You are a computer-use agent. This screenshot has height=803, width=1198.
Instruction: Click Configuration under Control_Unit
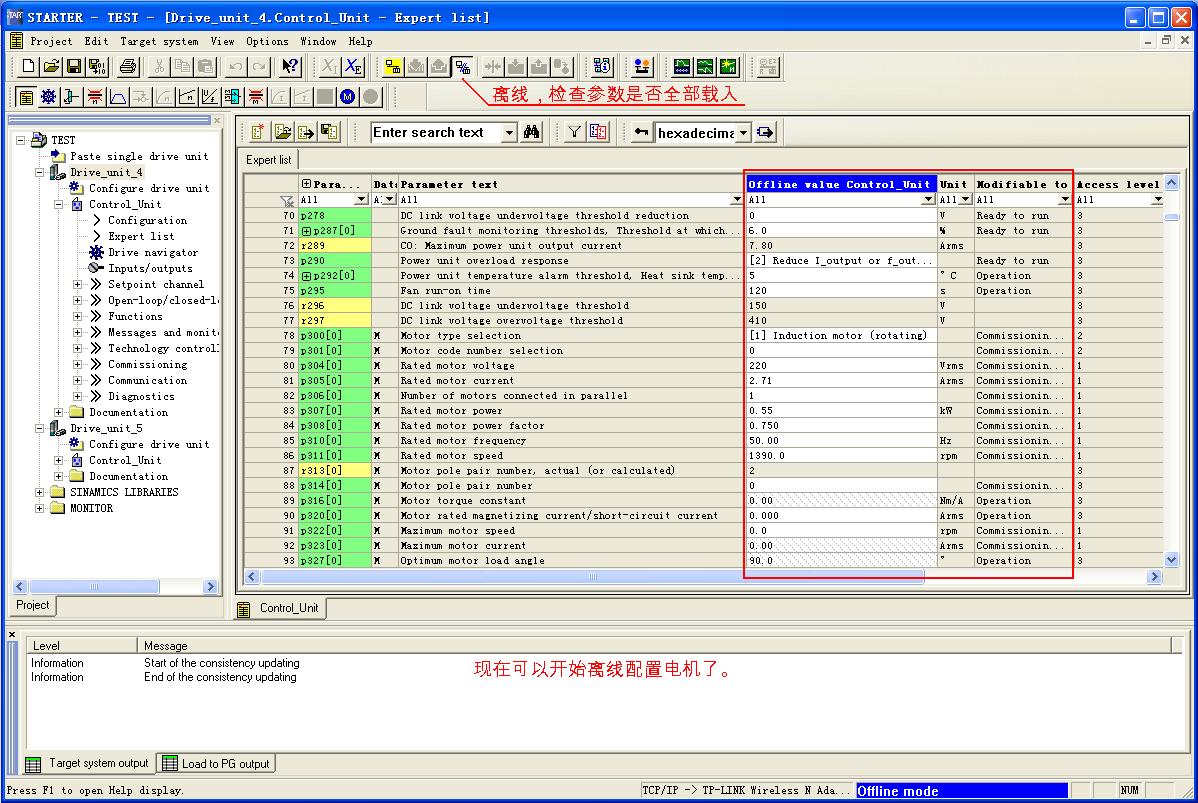147,220
